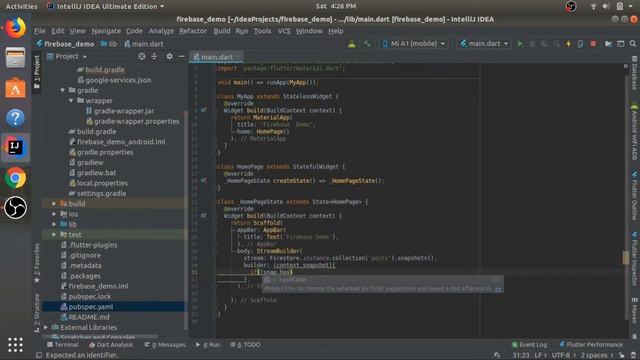Open the File menu

click(40, 31)
